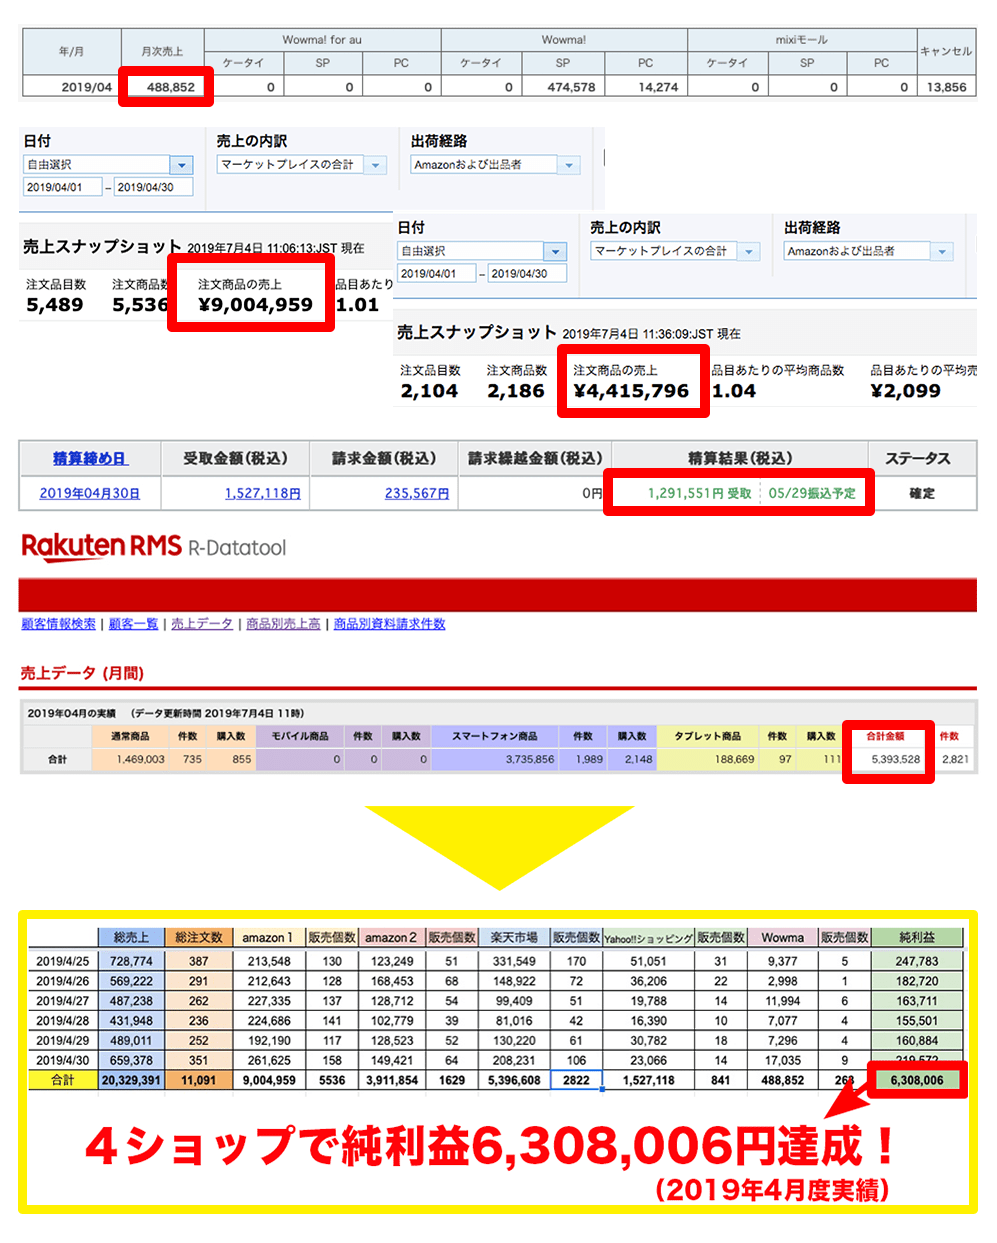Open the 精算締め日 column header link
997x1243 pixels.
tap(90, 458)
